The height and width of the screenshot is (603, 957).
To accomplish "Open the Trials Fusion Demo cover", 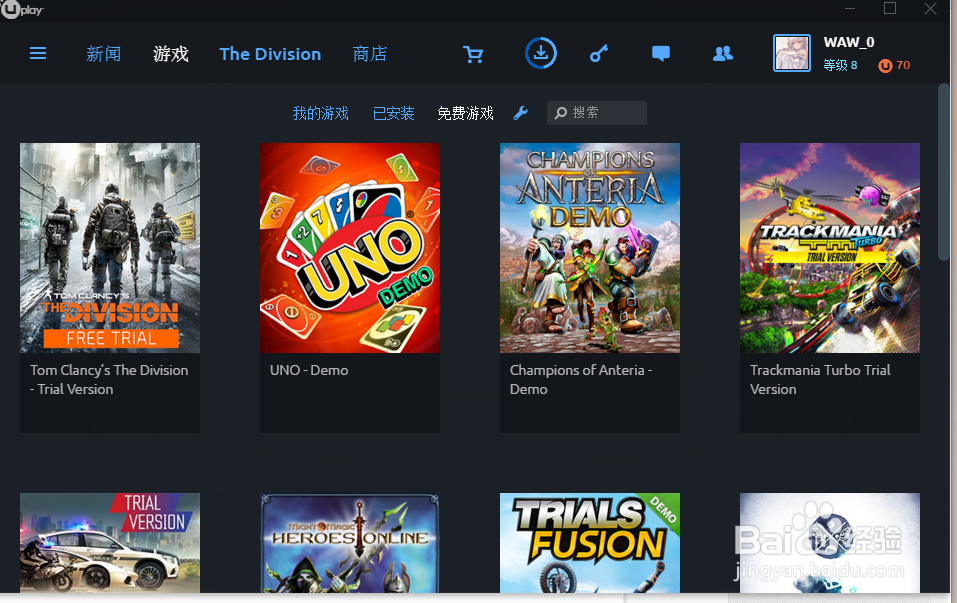I will point(590,543).
